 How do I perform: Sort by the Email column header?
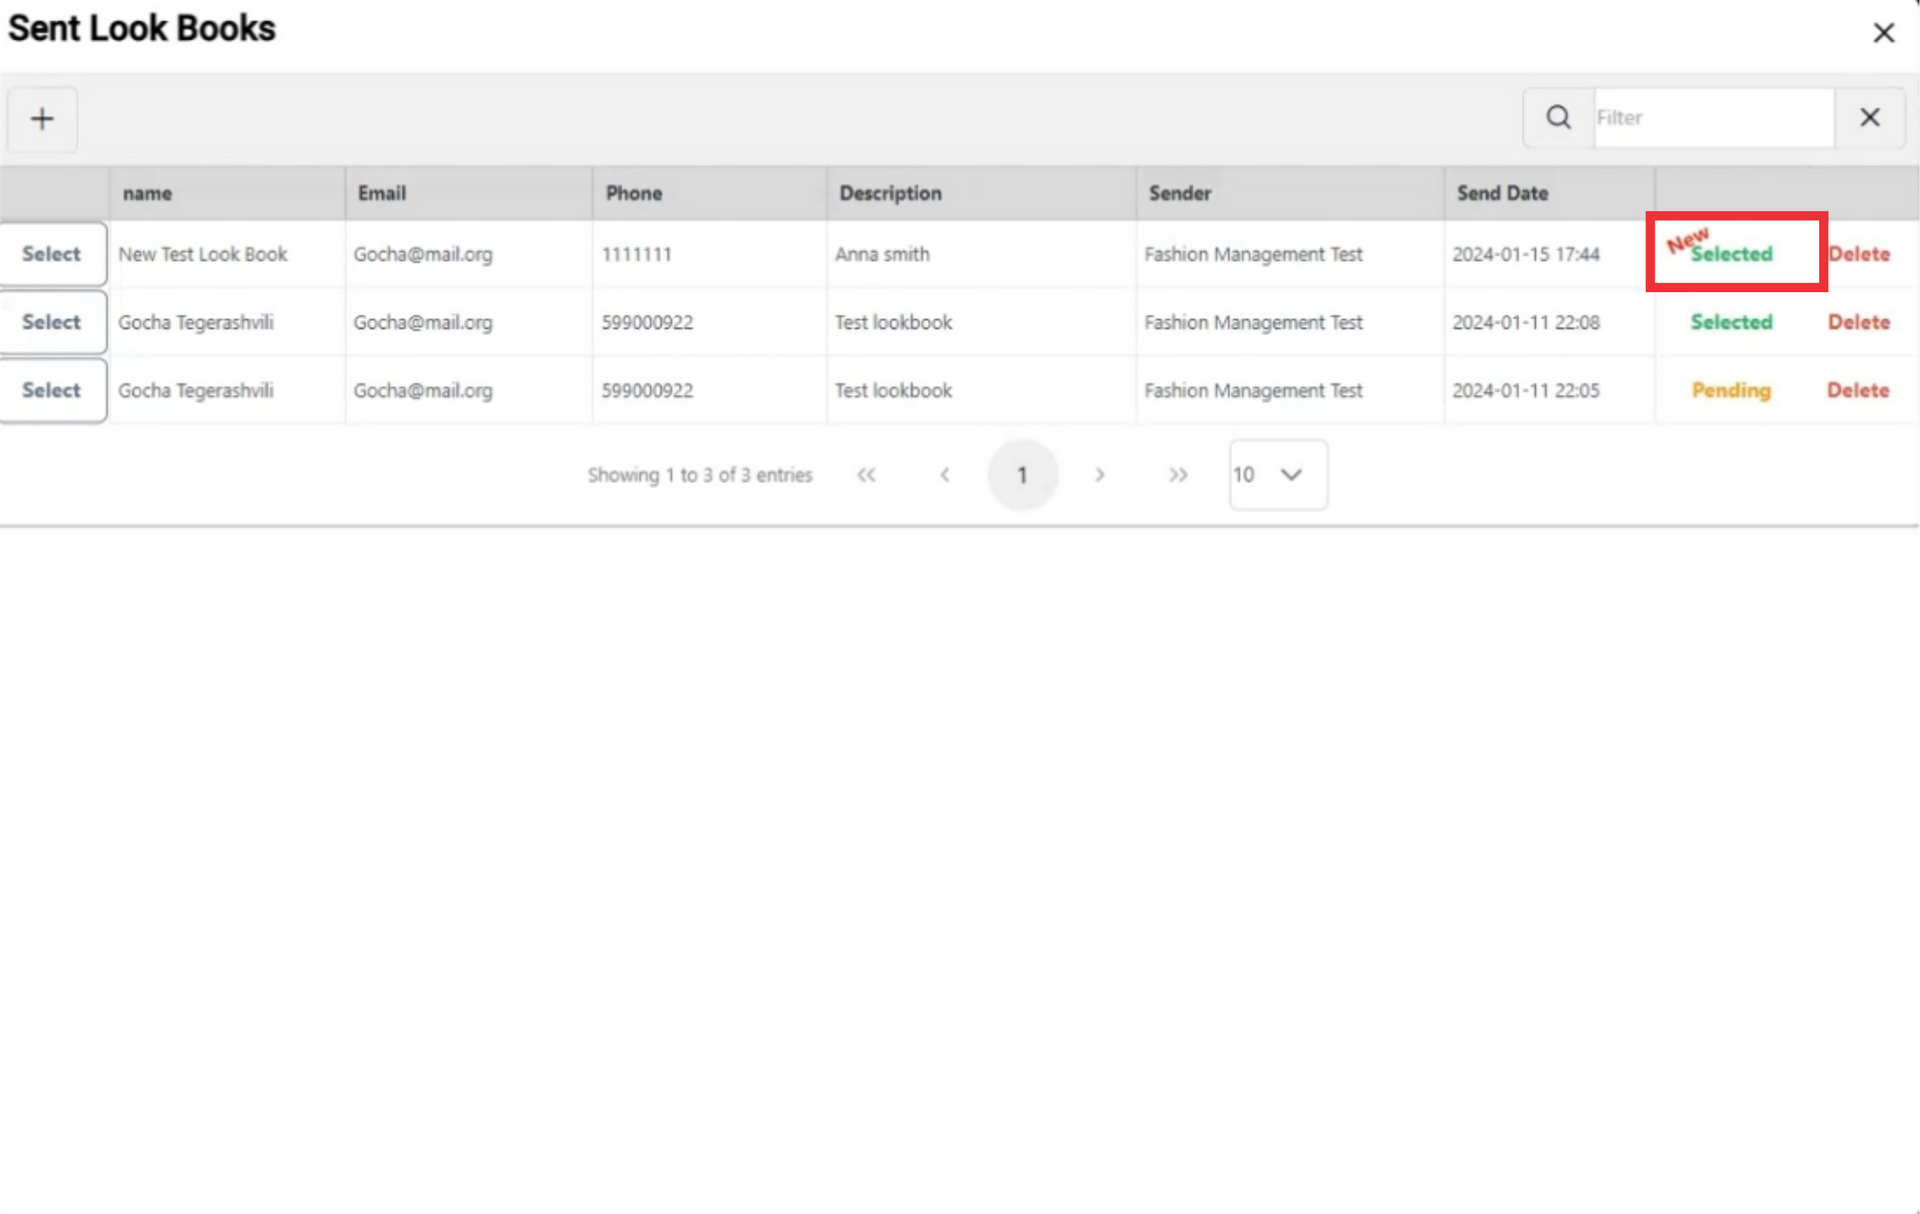468,193
